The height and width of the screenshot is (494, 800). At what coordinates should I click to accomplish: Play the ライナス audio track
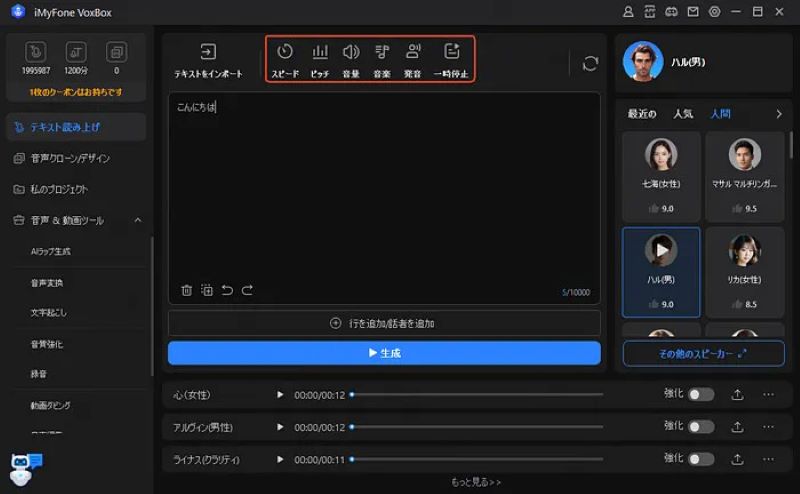(x=280, y=459)
